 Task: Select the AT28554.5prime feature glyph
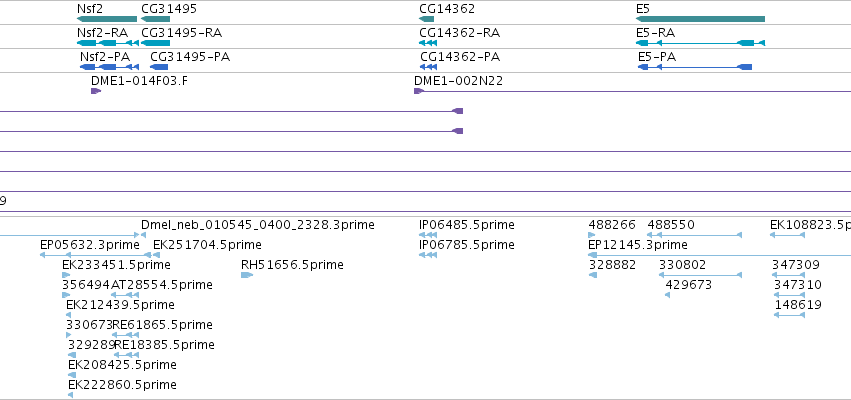(x=125, y=295)
